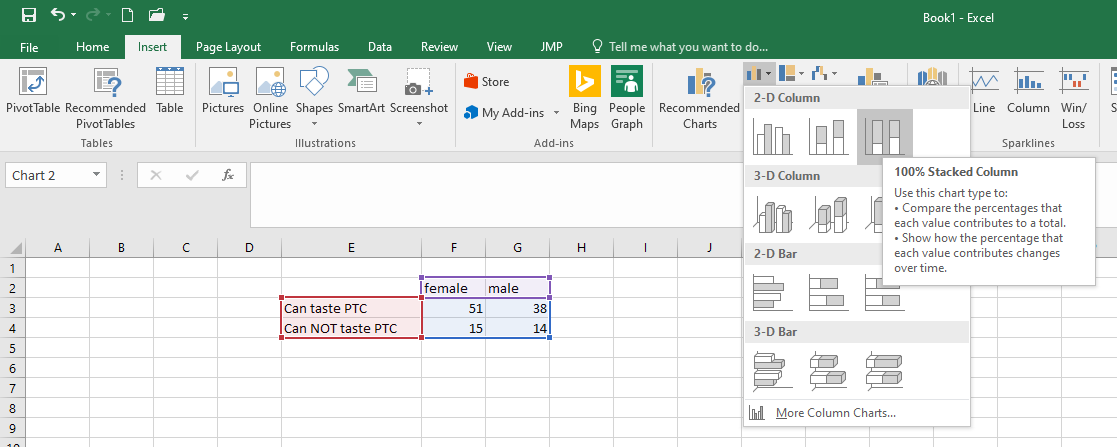This screenshot has height=447, width=1117.
Task: Choose the 2-D Stacked Column chart
Action: tap(828, 136)
